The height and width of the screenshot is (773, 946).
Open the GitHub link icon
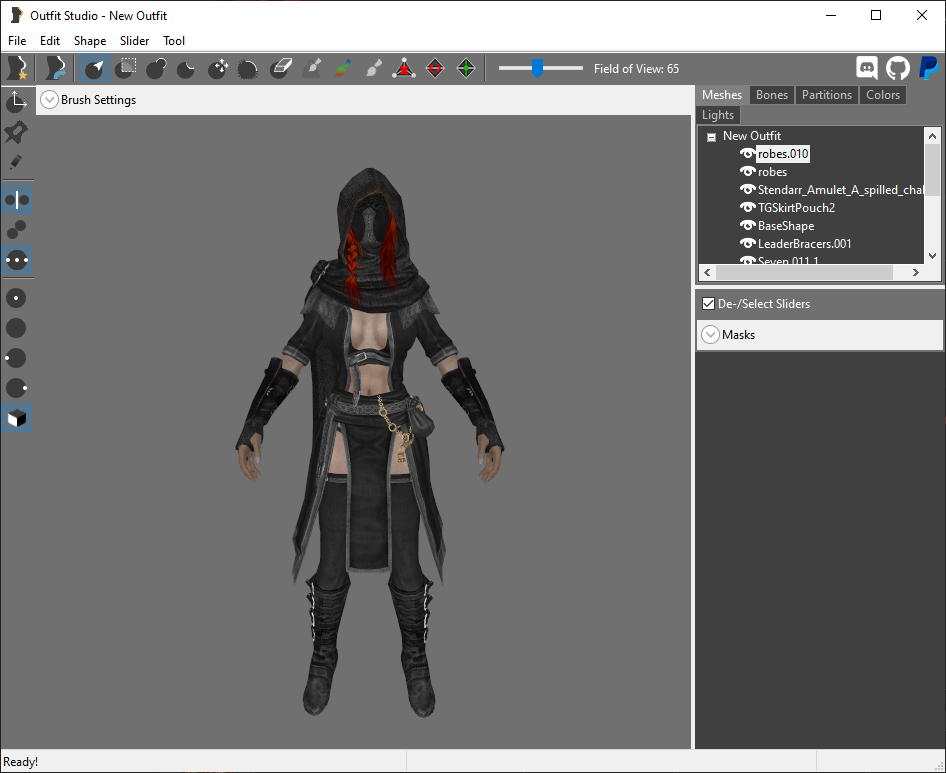click(898, 68)
